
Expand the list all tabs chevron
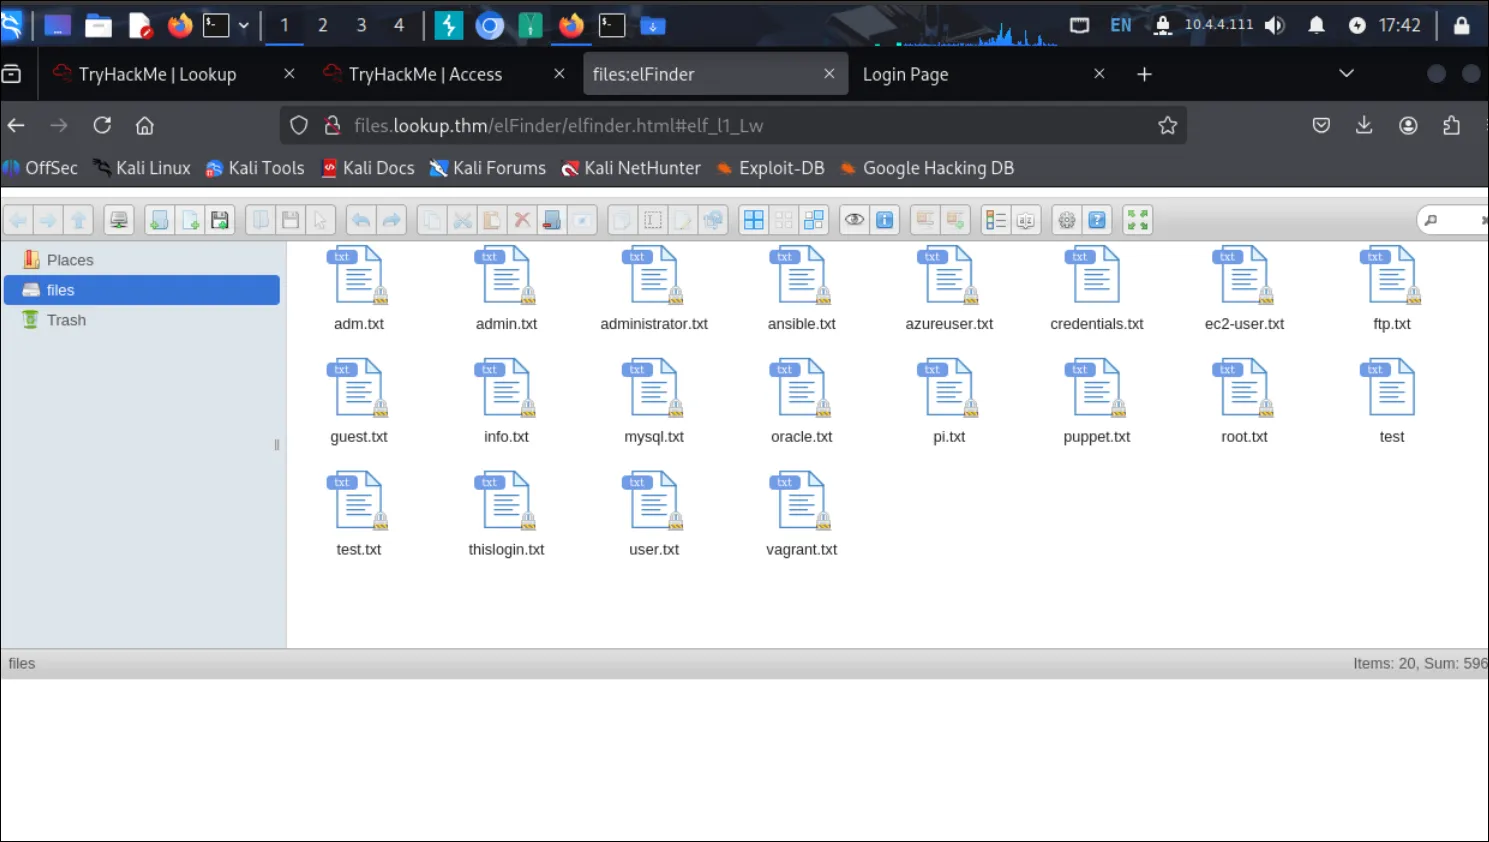[x=1346, y=73]
